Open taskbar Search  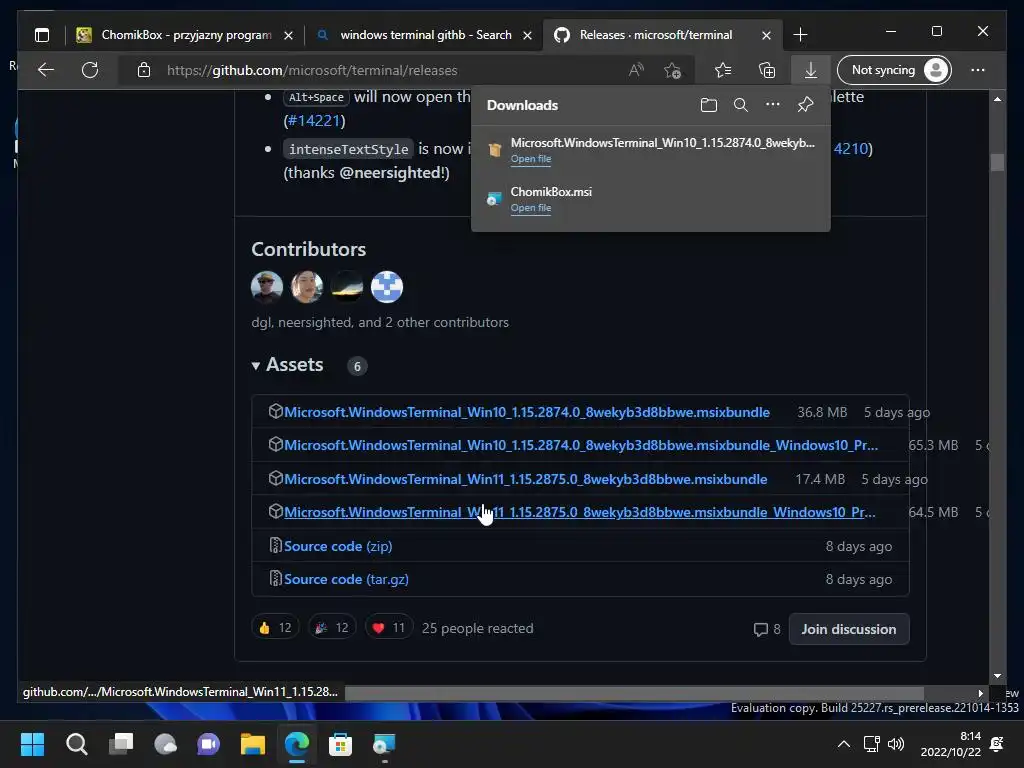pyautogui.click(x=76, y=744)
